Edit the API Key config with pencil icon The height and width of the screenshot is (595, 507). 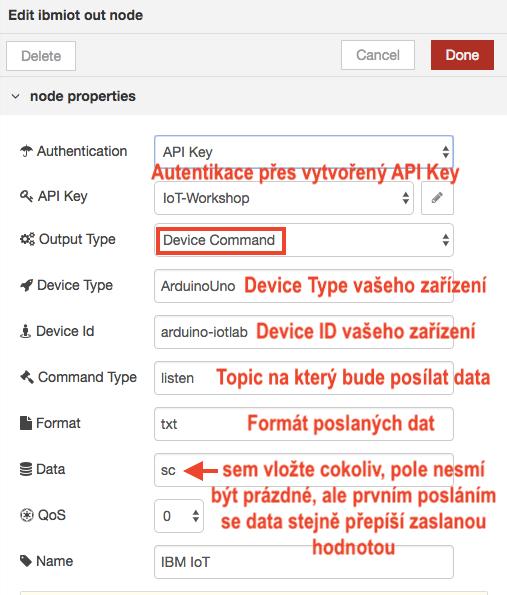[437, 198]
